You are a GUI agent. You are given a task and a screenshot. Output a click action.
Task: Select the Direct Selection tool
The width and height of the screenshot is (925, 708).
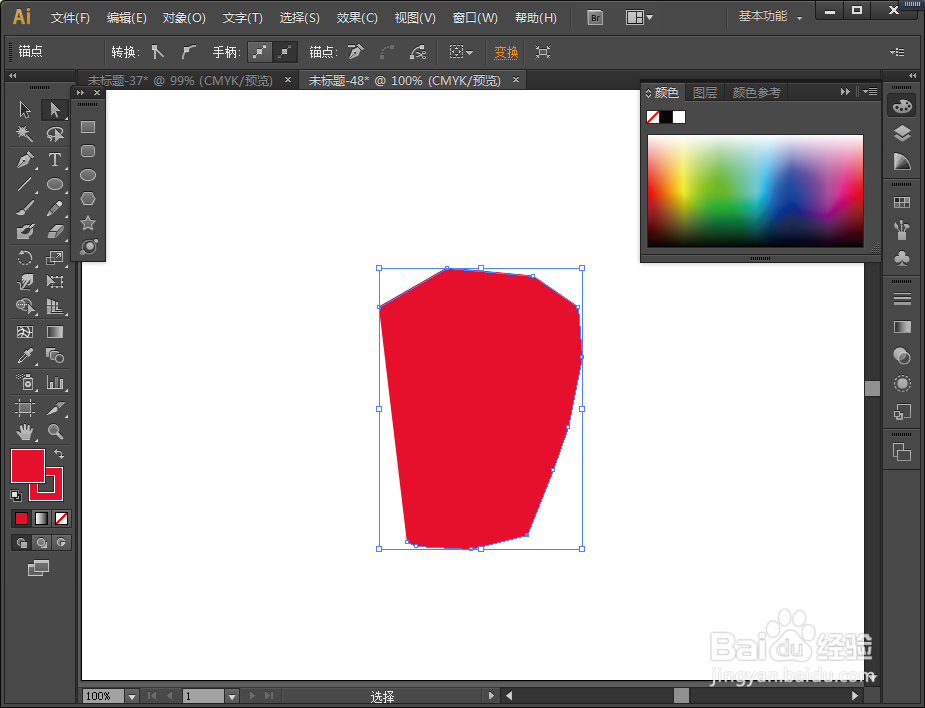coord(54,110)
